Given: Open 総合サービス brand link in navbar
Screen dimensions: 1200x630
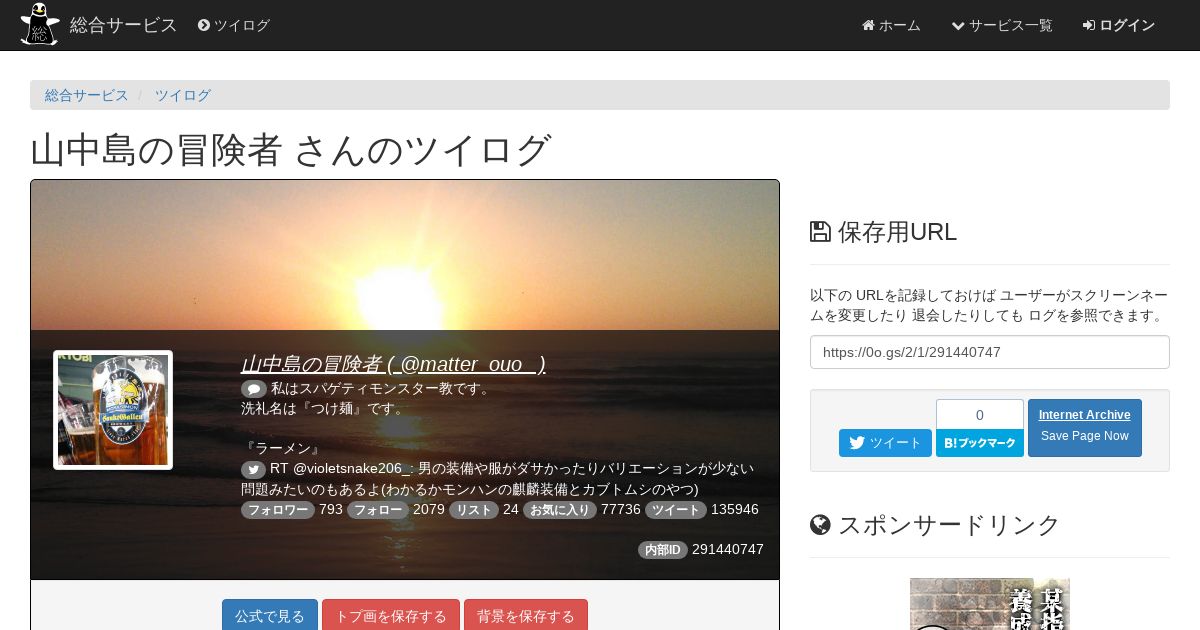Looking at the screenshot, I should [x=123, y=25].
